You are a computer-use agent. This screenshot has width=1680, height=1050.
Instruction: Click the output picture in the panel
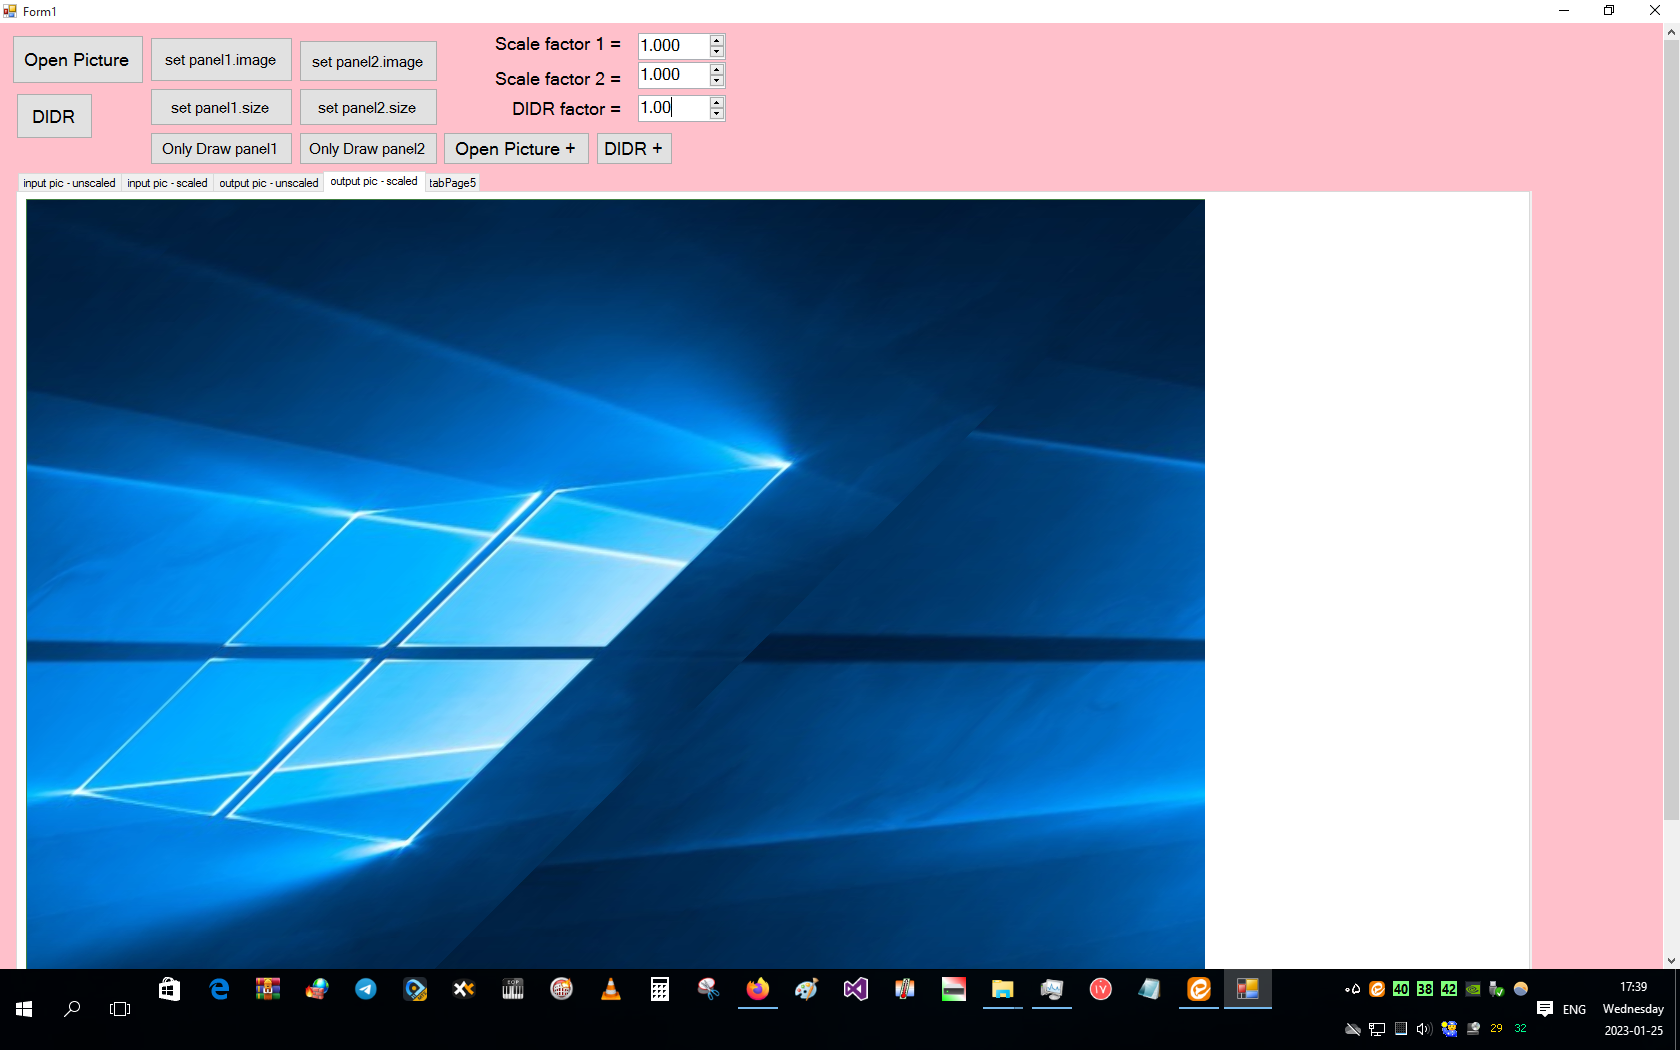[x=615, y=584]
